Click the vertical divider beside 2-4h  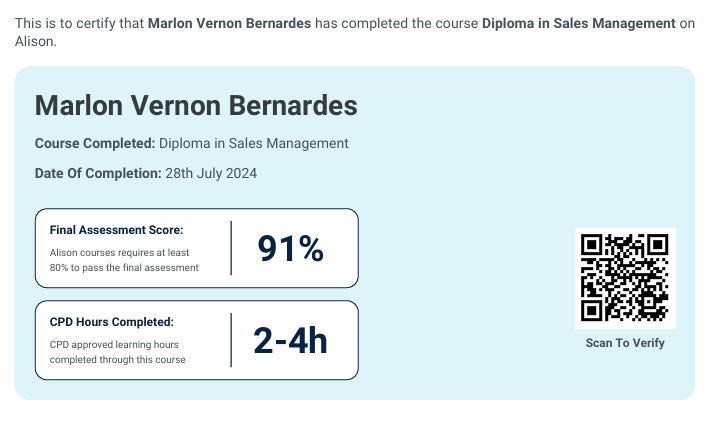coord(231,341)
